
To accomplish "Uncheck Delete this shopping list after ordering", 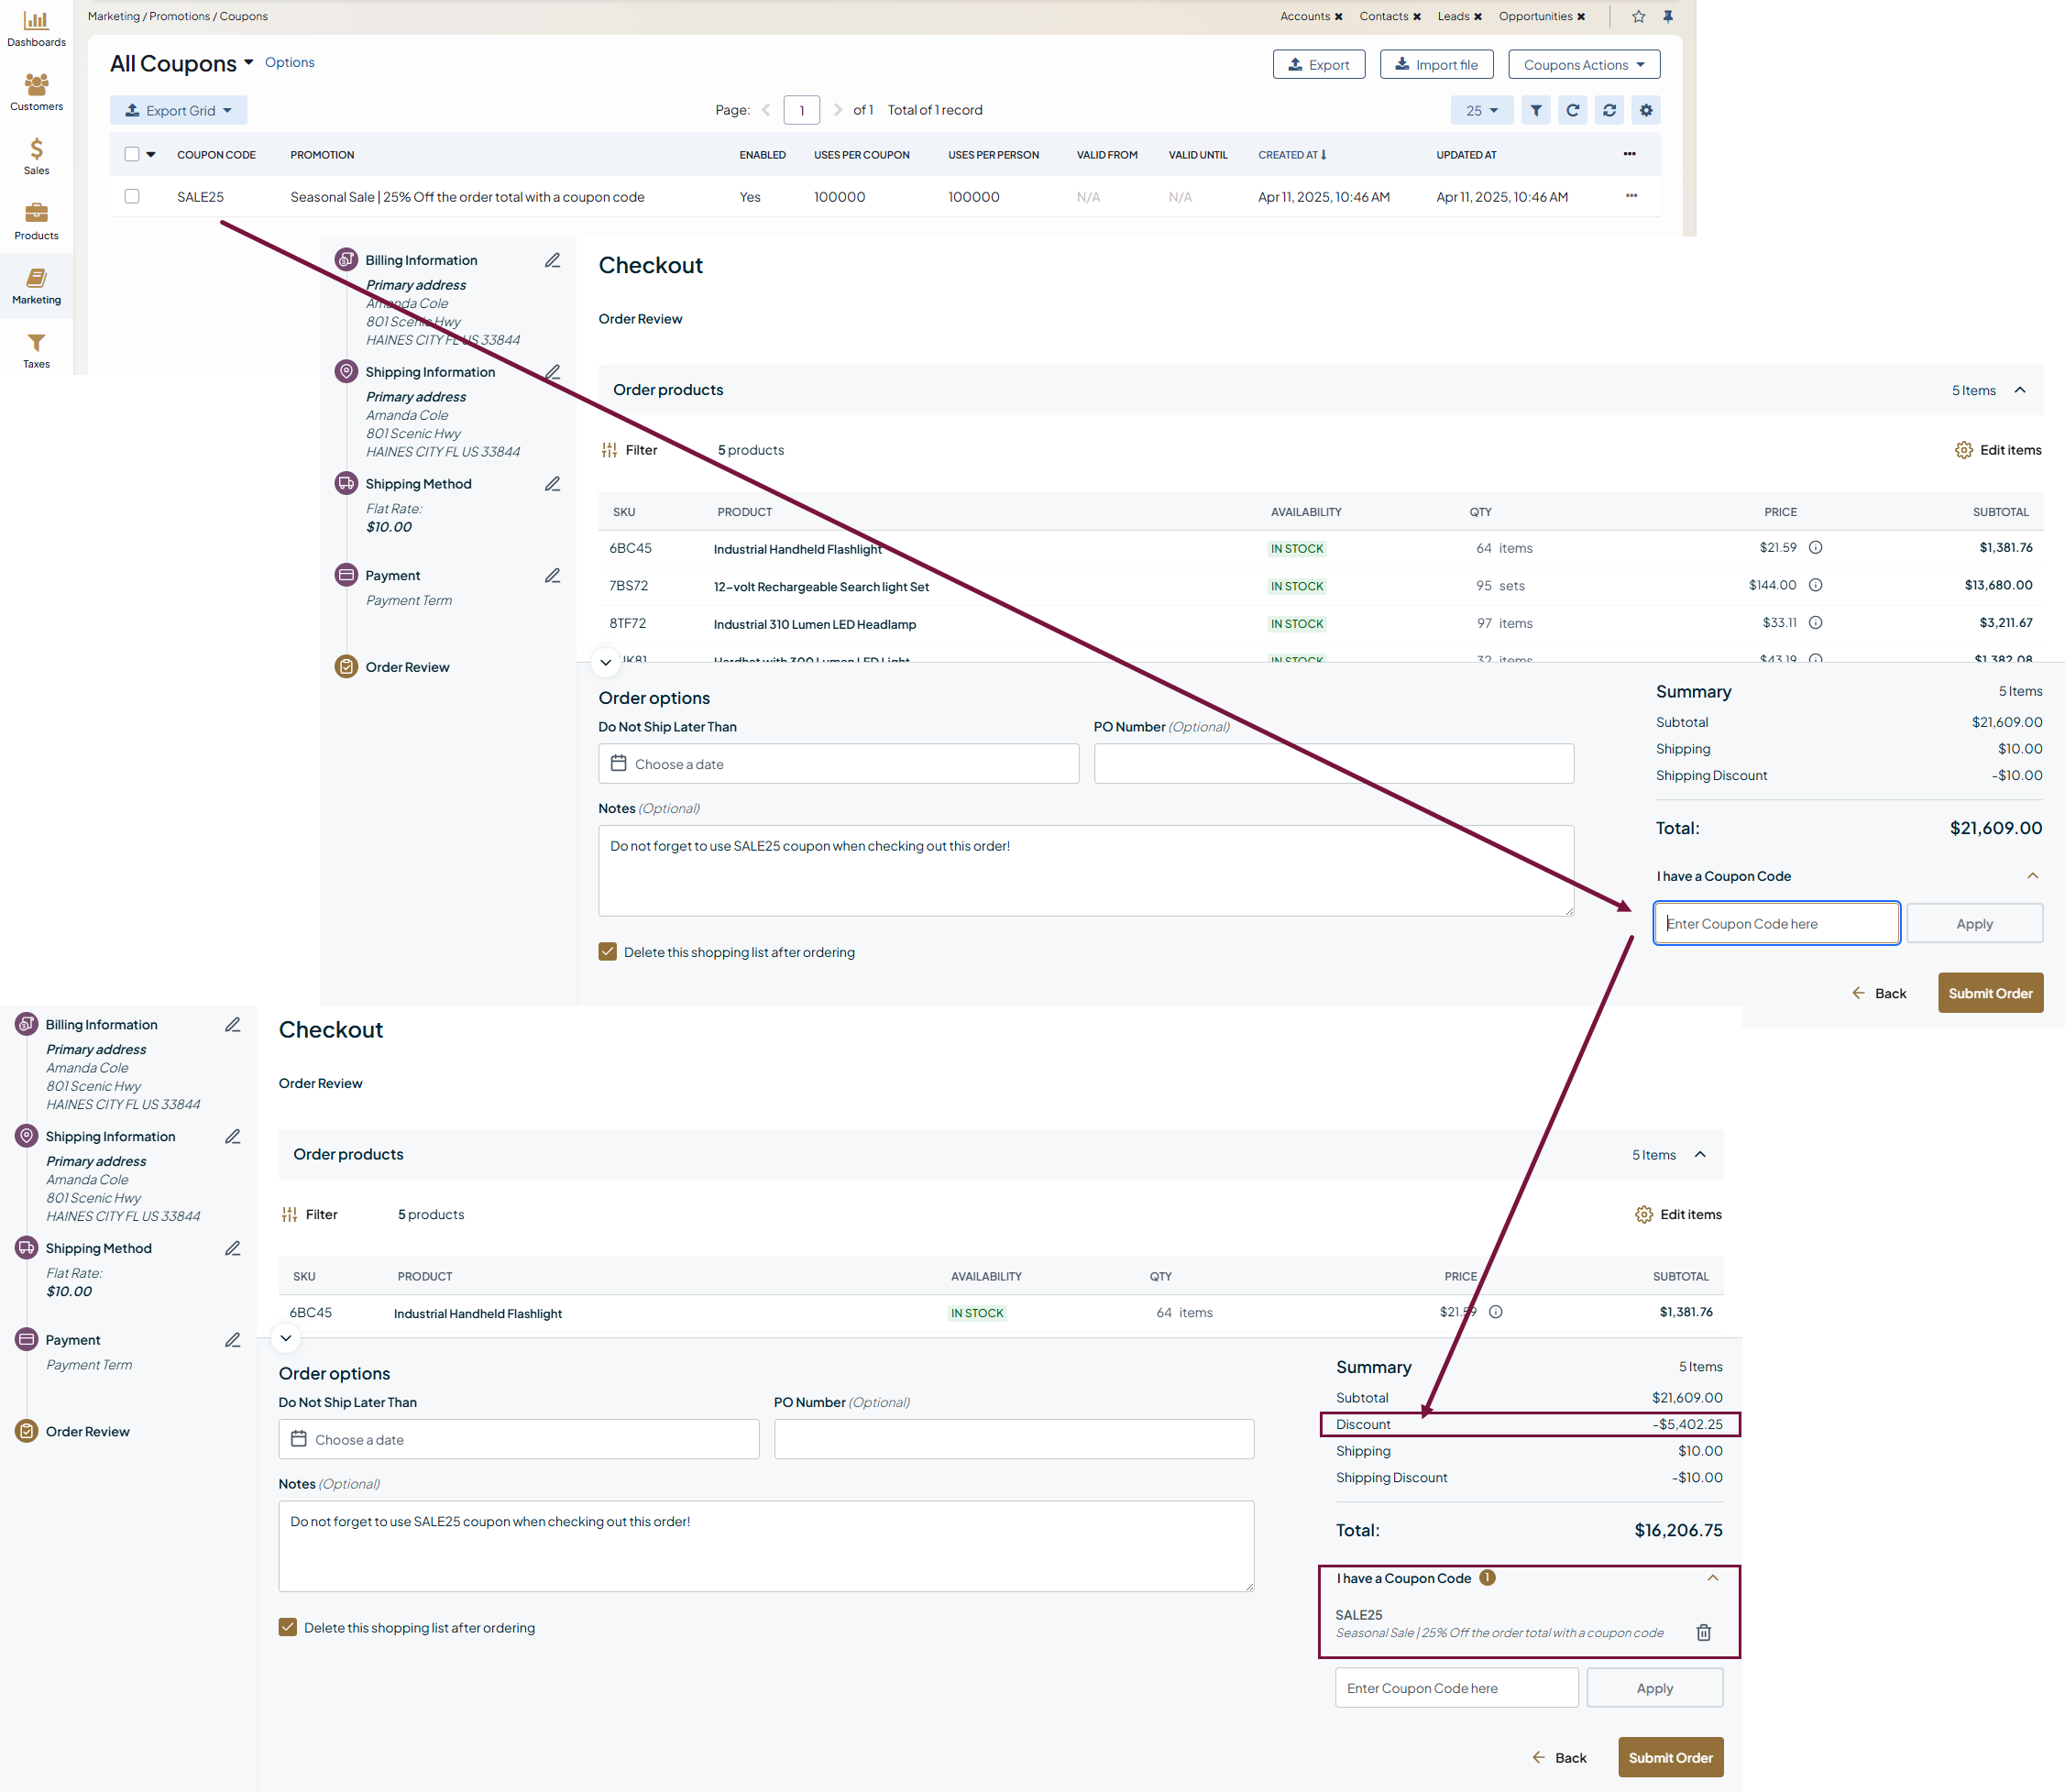I will [607, 951].
